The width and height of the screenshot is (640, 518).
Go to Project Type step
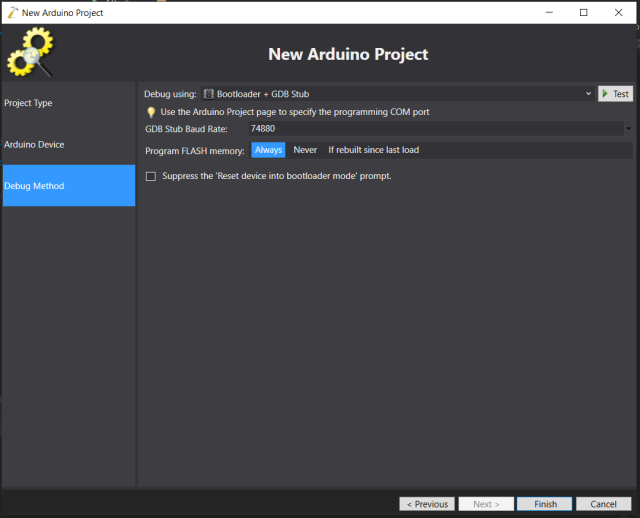click(x=69, y=103)
